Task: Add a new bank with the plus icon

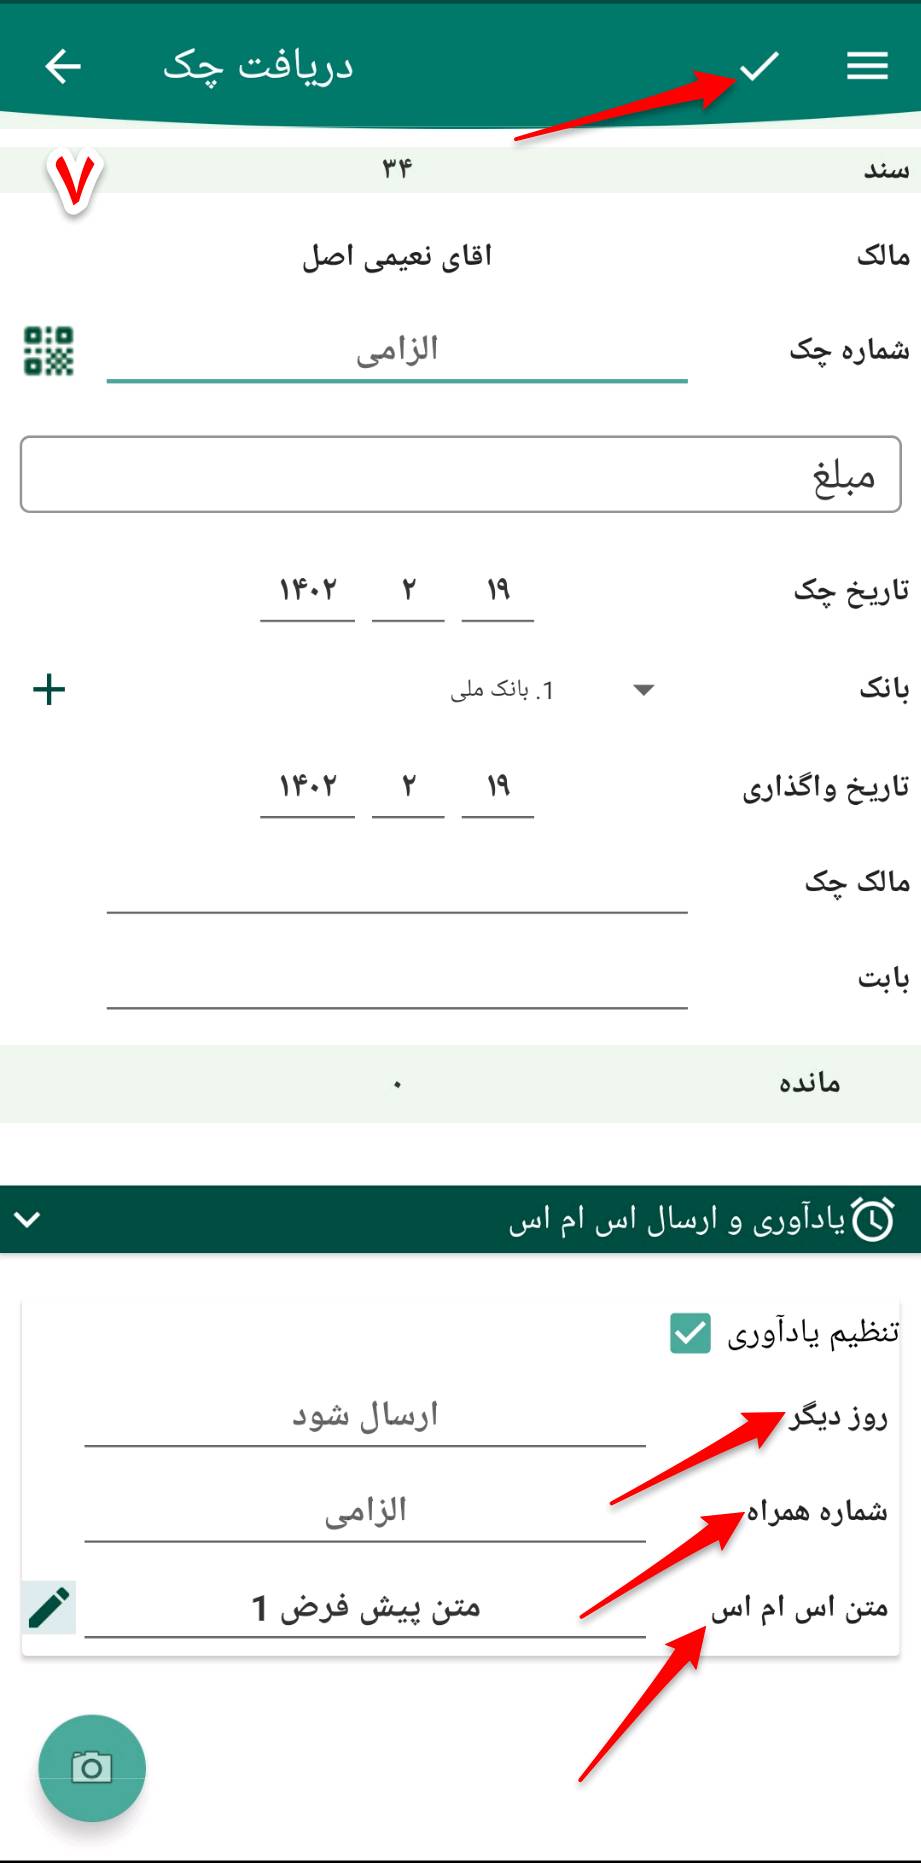Action: [x=47, y=688]
